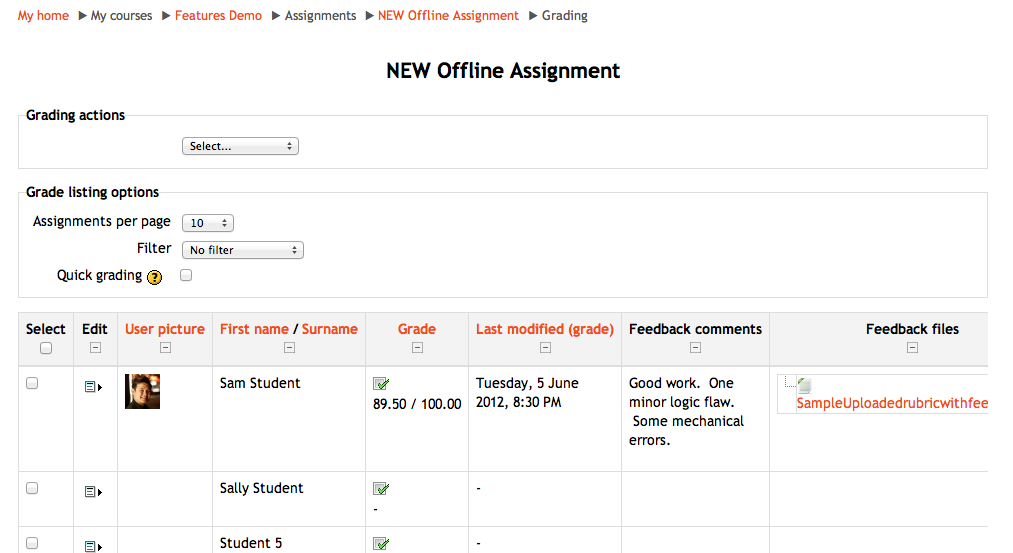Click the name Student 5
The width and height of the screenshot is (1013, 553).
click(x=251, y=543)
